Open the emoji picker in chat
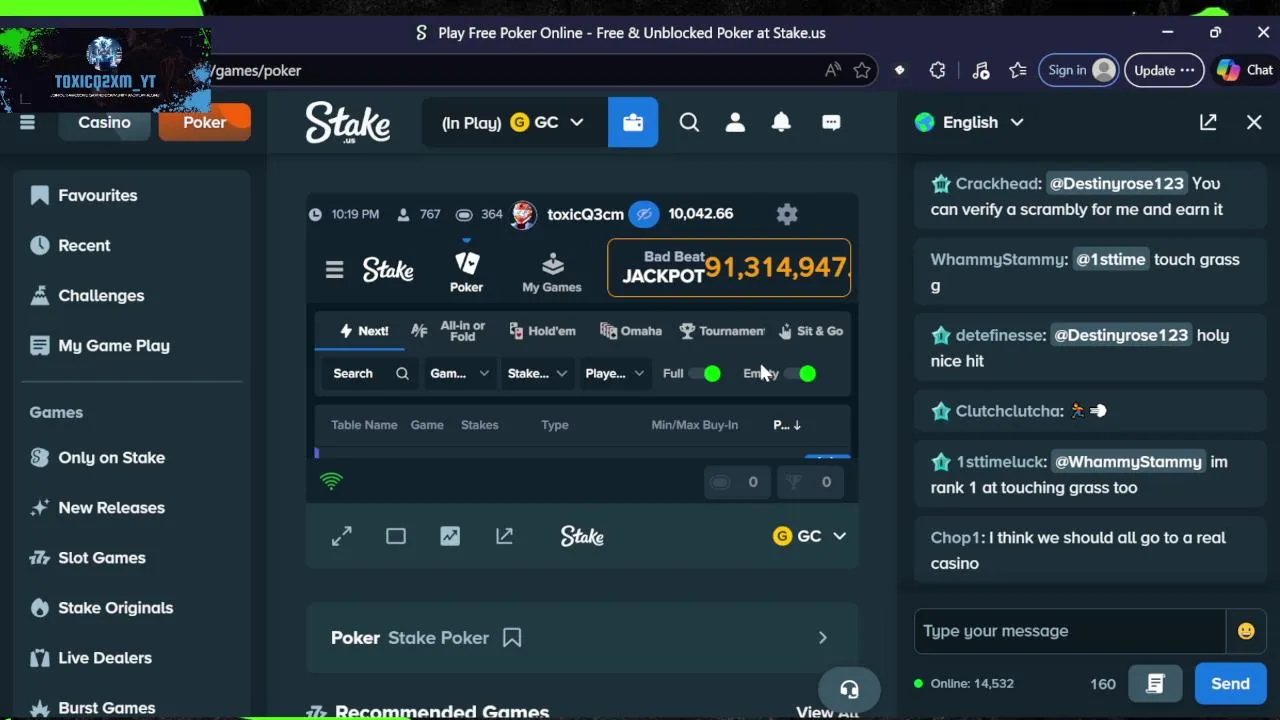The height and width of the screenshot is (720, 1280). (x=1246, y=631)
